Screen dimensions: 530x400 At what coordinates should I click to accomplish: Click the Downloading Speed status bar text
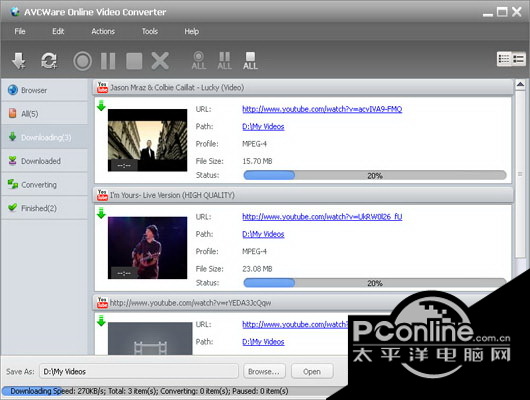click(x=149, y=391)
